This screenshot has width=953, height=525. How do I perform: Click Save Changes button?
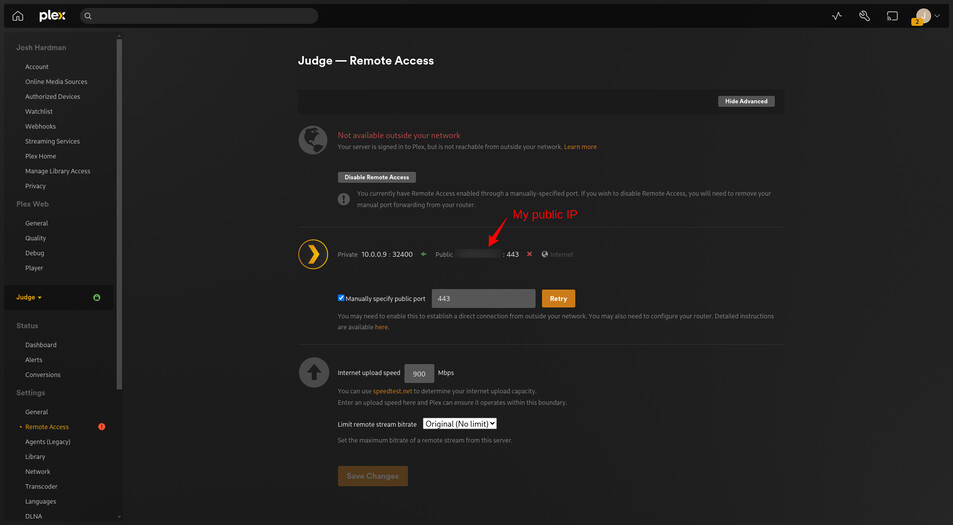373,476
